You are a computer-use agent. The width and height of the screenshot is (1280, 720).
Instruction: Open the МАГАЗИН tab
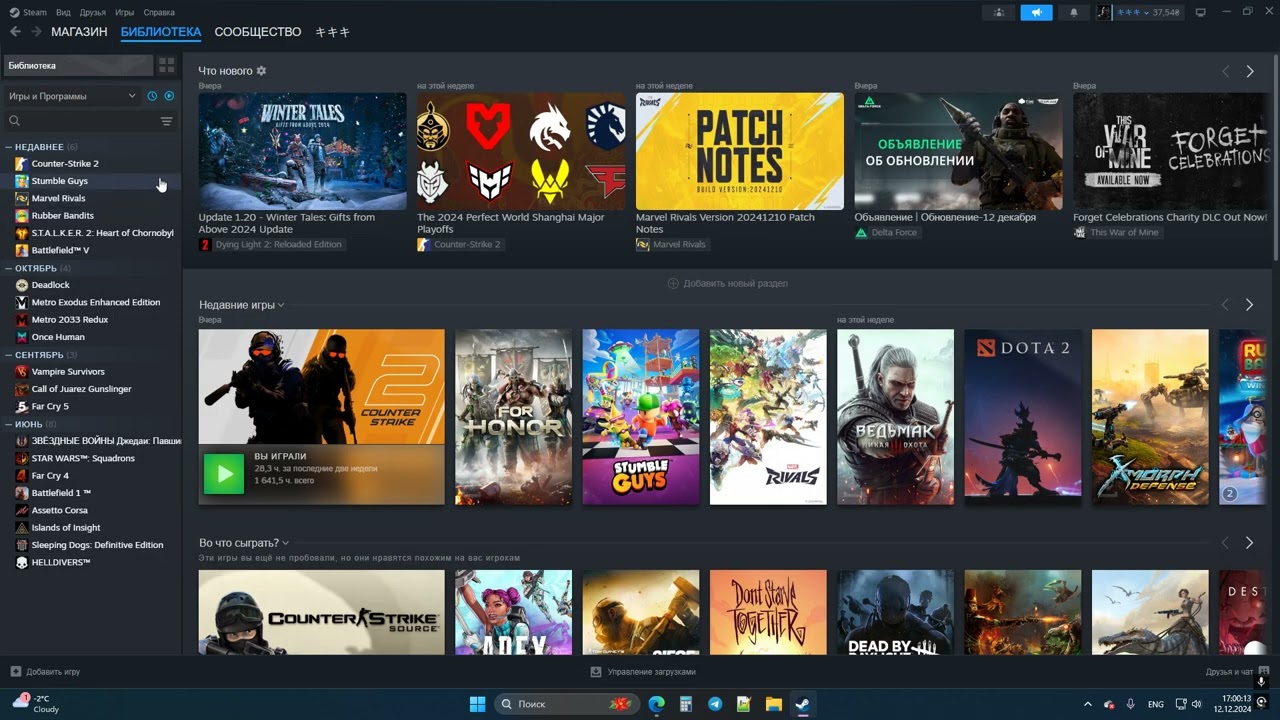(79, 32)
